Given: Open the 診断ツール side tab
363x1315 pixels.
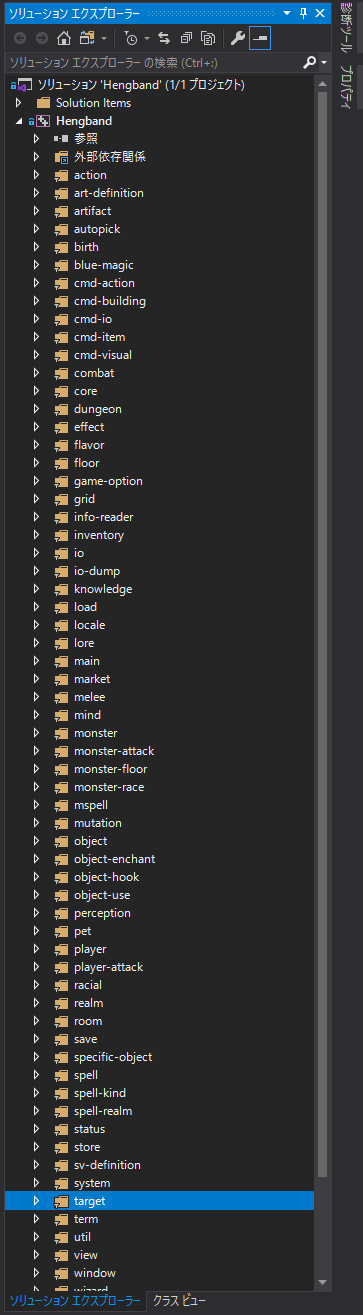Looking at the screenshot, I should tap(345, 28).
